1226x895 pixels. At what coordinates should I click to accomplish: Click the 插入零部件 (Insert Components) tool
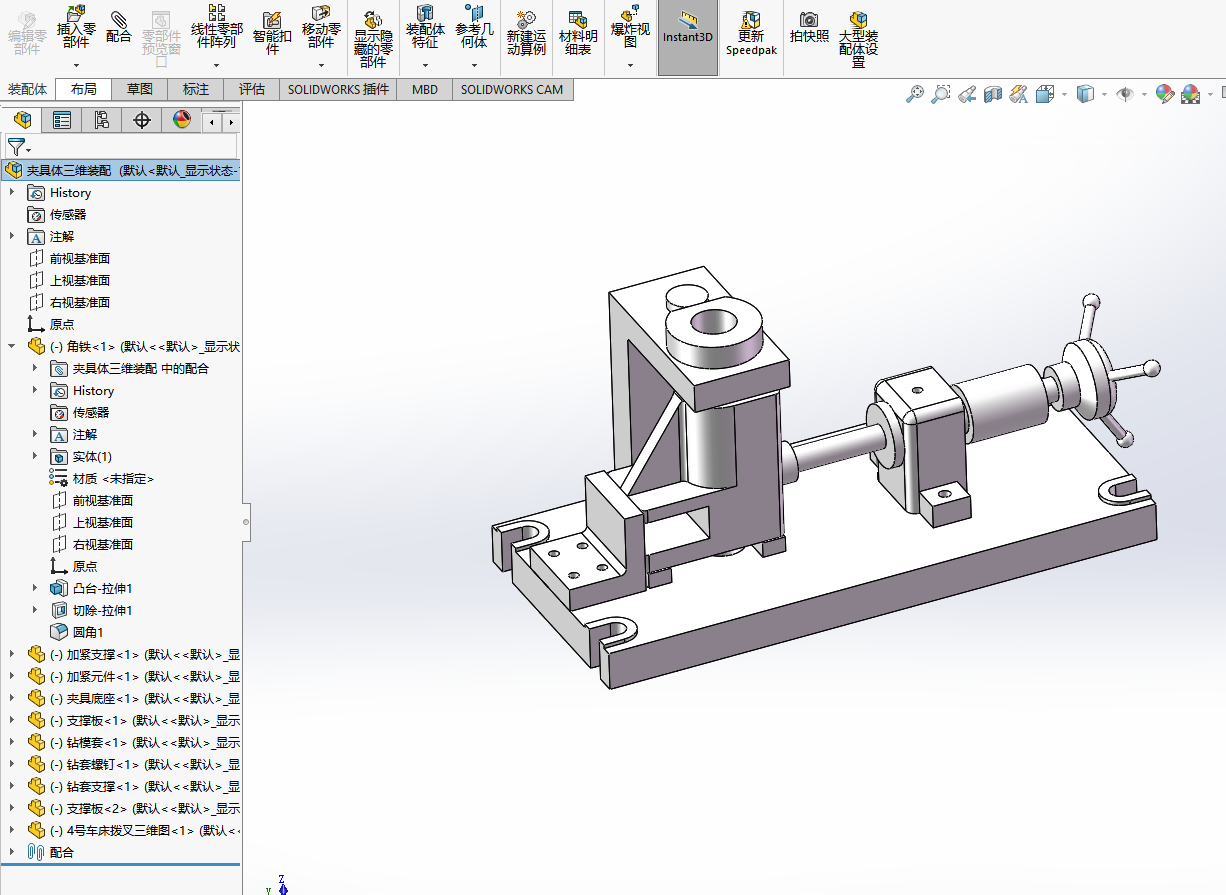pos(75,28)
